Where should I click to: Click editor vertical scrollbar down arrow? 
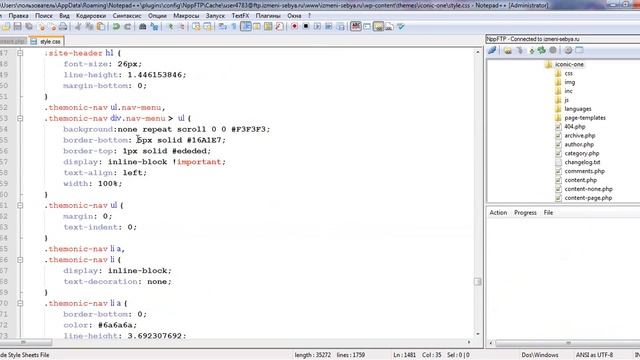pyautogui.click(x=478, y=334)
